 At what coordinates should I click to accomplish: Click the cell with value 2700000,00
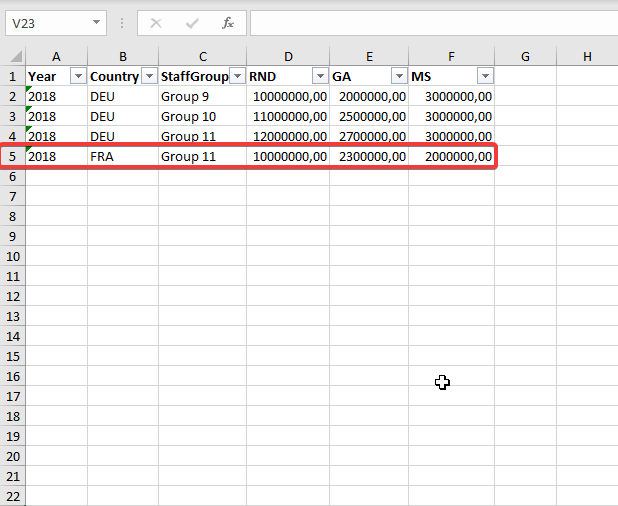(368, 136)
